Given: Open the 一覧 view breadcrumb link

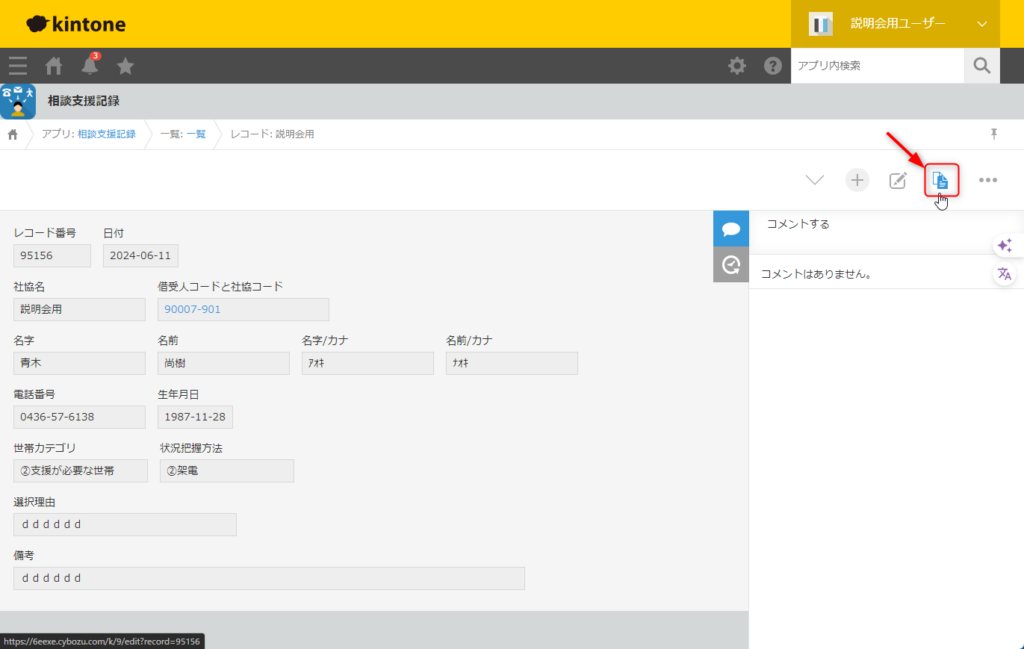Looking at the screenshot, I should 195,134.
